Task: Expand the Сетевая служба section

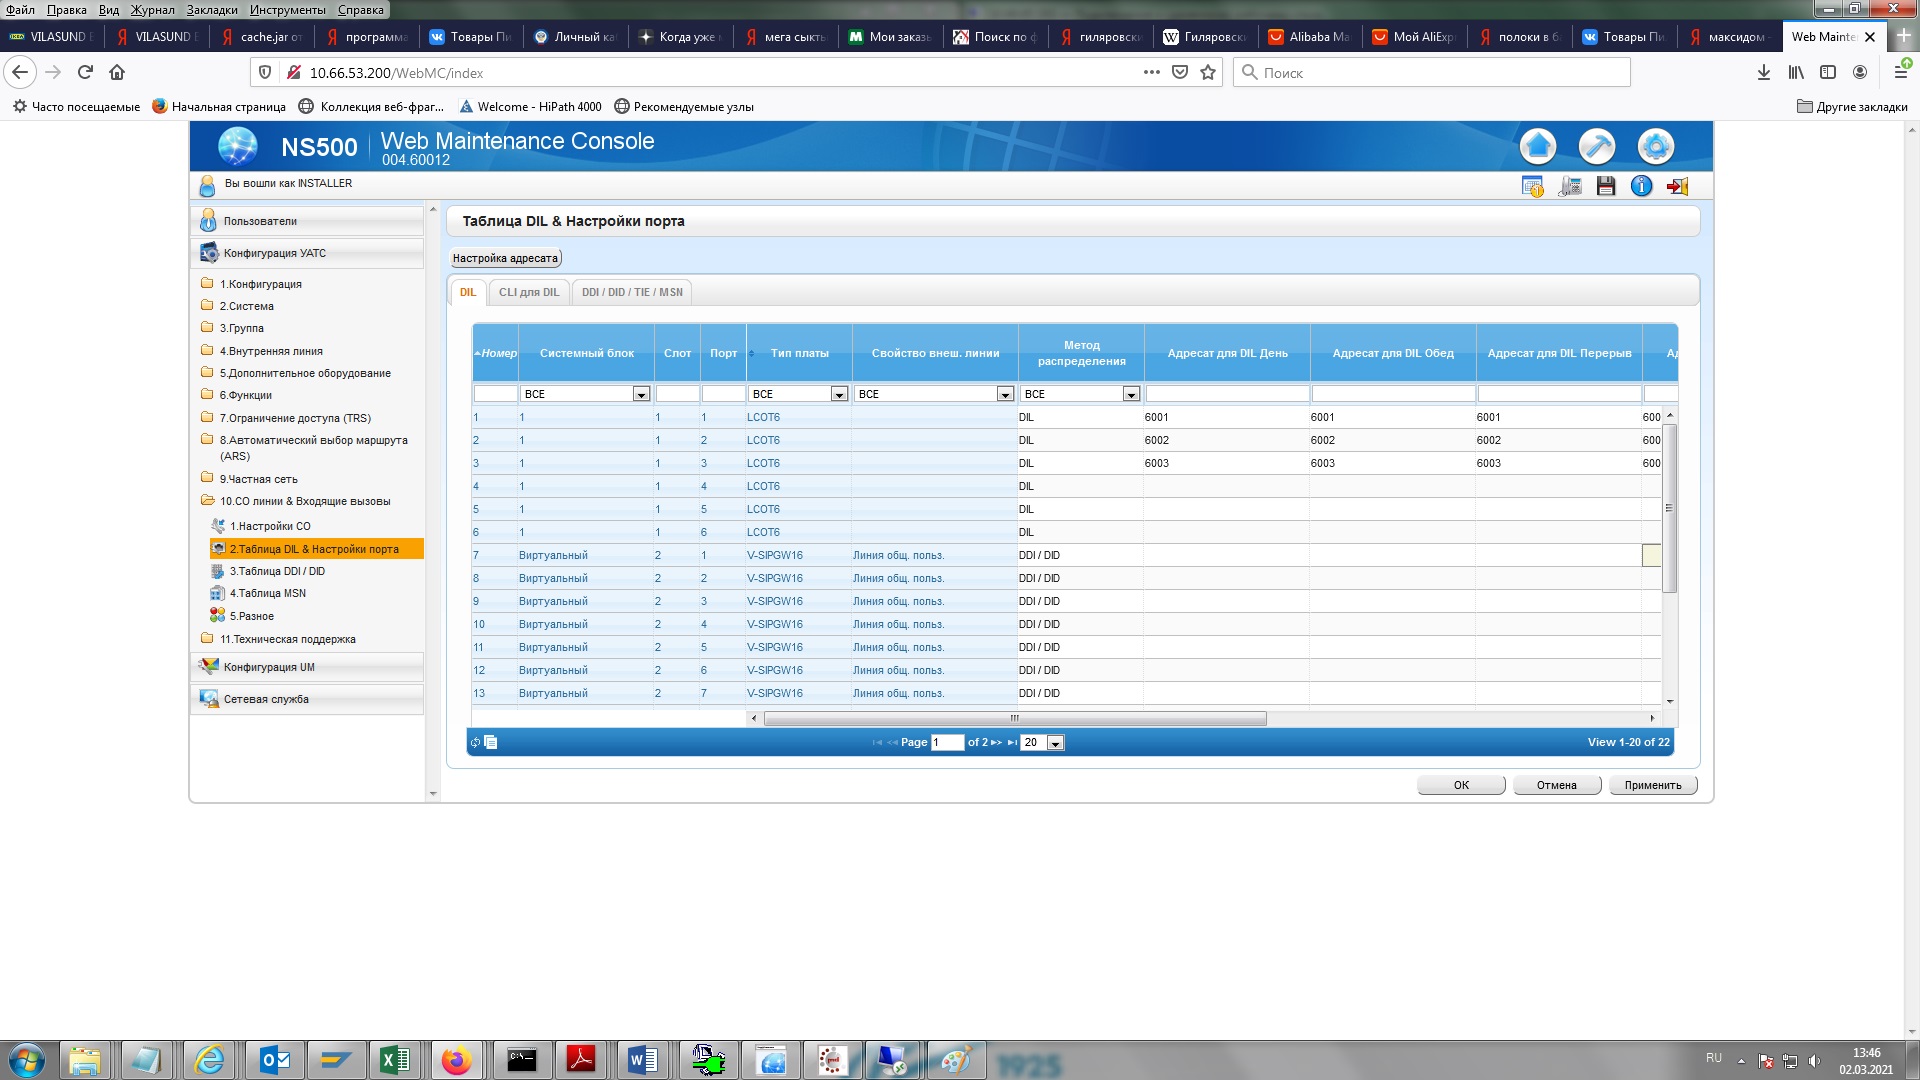Action: click(307, 699)
